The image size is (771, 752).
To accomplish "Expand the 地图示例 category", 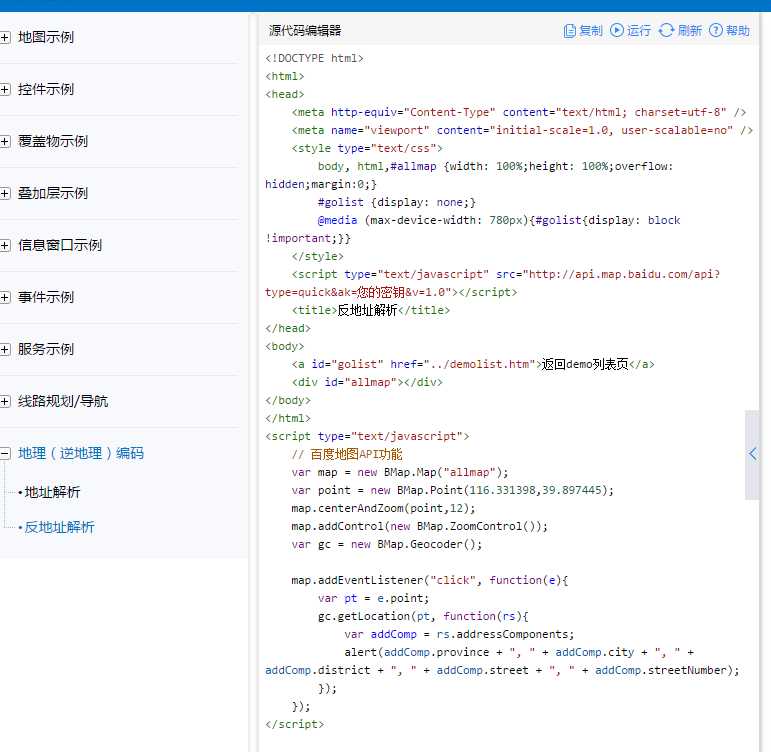I will click(x=5, y=37).
